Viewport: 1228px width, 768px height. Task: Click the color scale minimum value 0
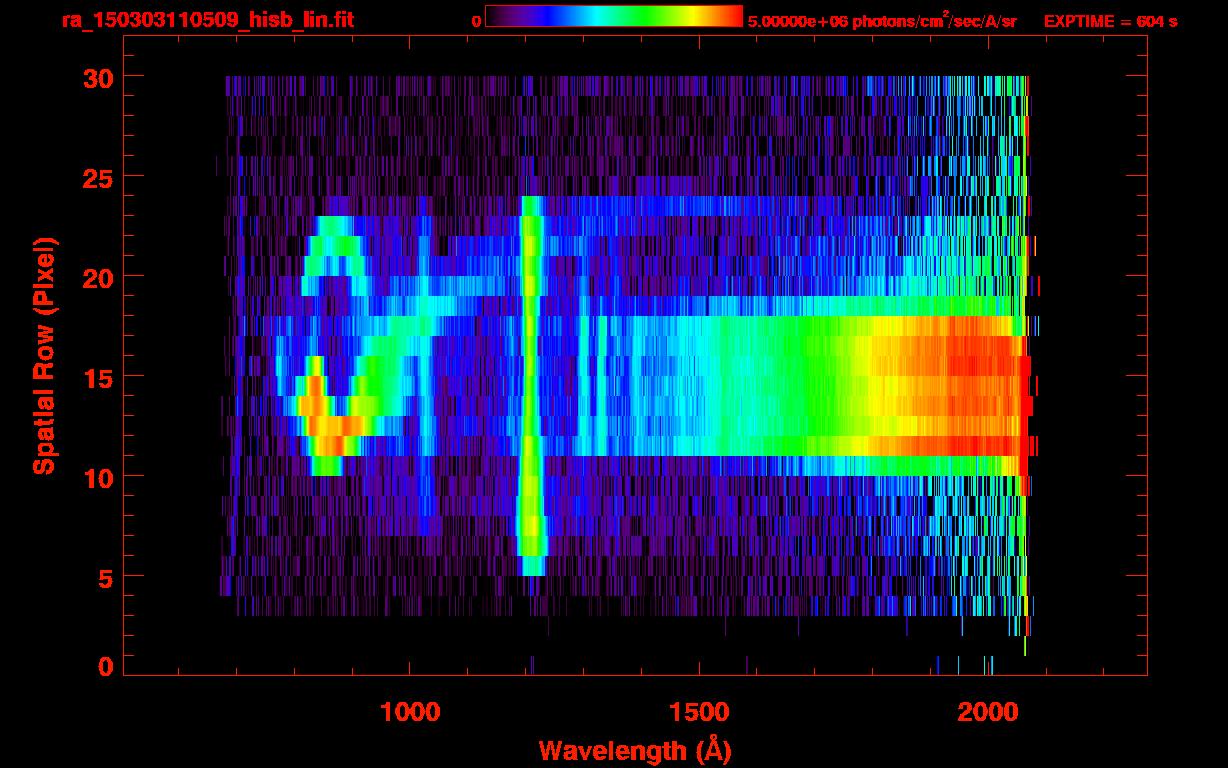(x=477, y=21)
